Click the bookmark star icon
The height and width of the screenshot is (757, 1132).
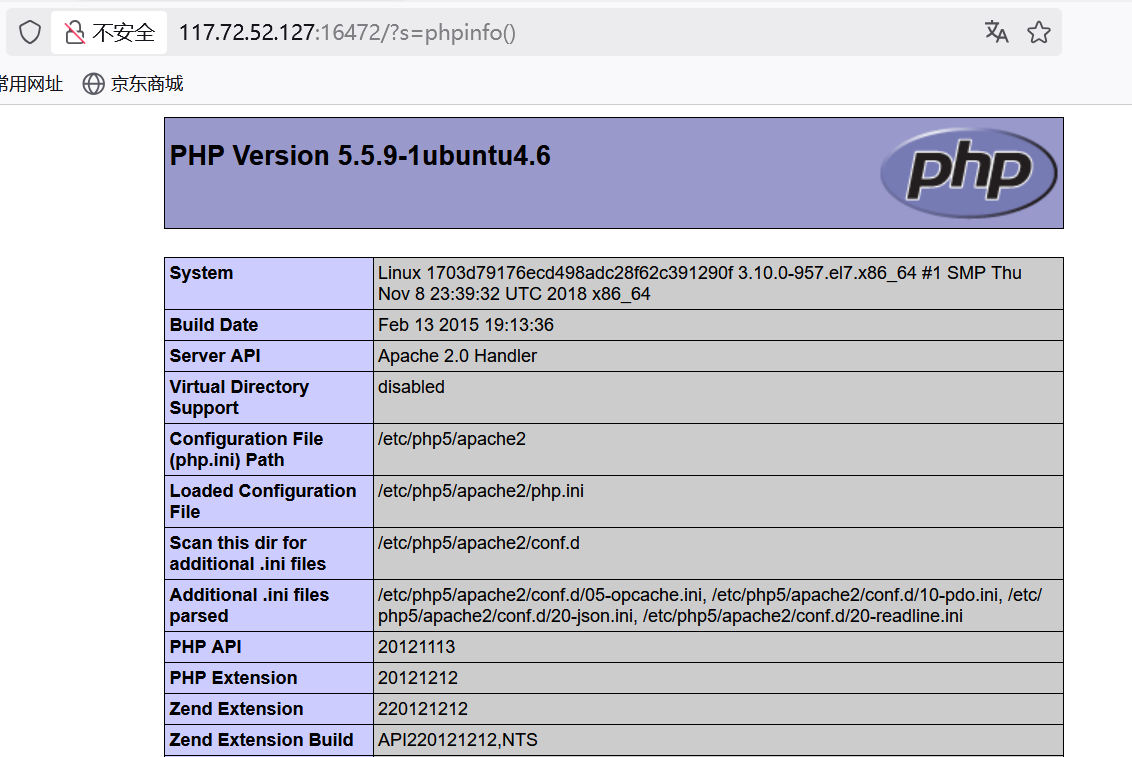coord(1038,31)
